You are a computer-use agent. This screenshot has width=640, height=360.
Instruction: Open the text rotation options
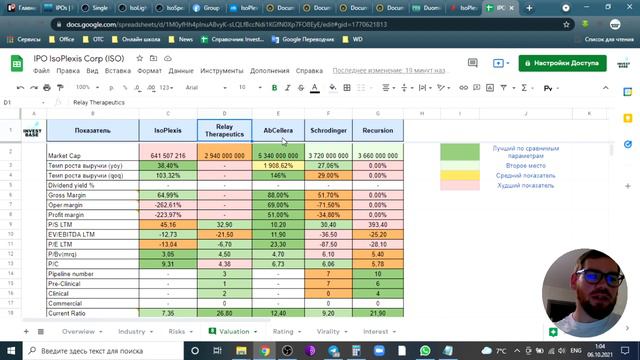(443, 88)
